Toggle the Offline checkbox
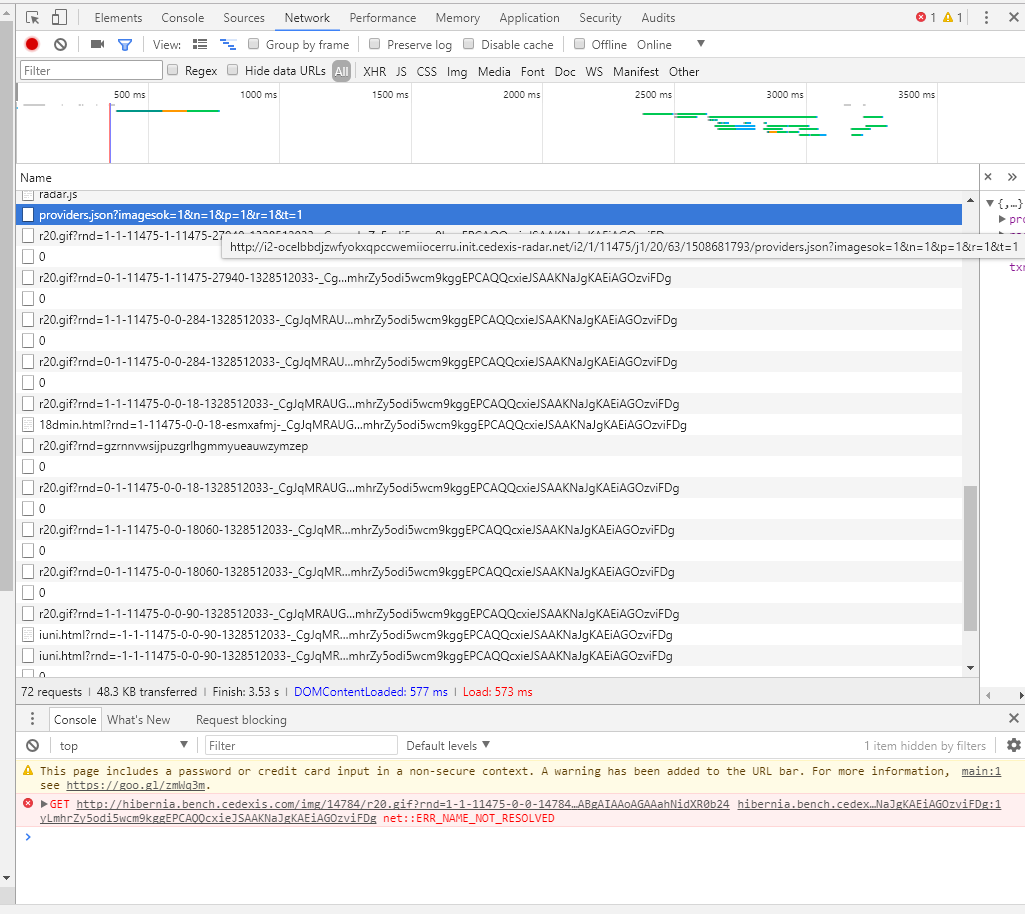 tap(579, 44)
